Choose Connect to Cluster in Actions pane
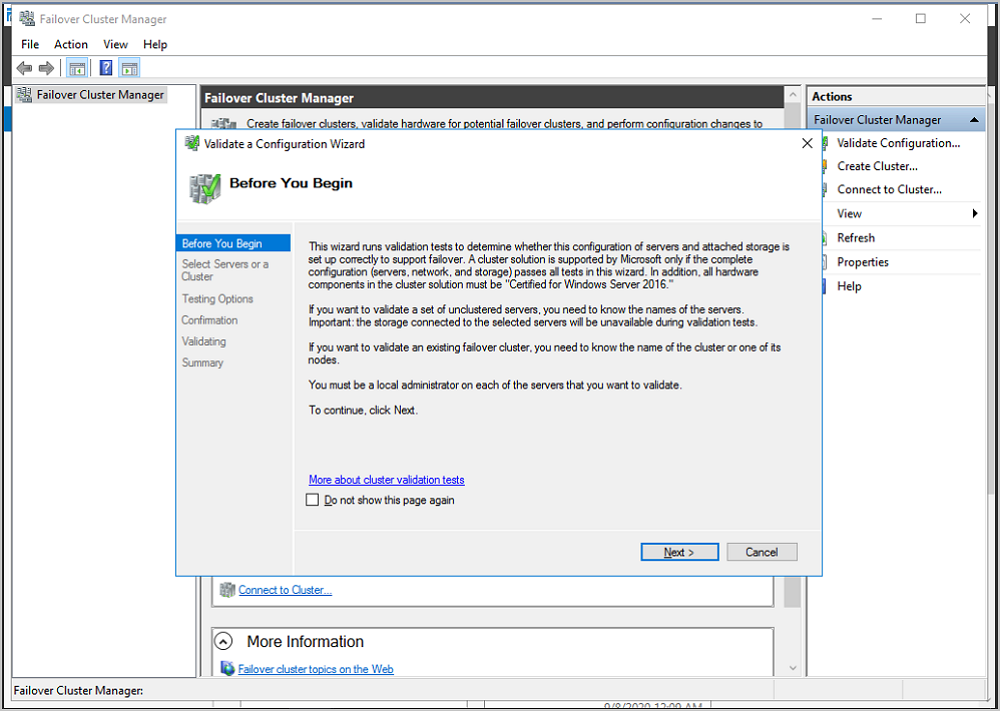Screen dimensions: 1000x711 (x=889, y=189)
